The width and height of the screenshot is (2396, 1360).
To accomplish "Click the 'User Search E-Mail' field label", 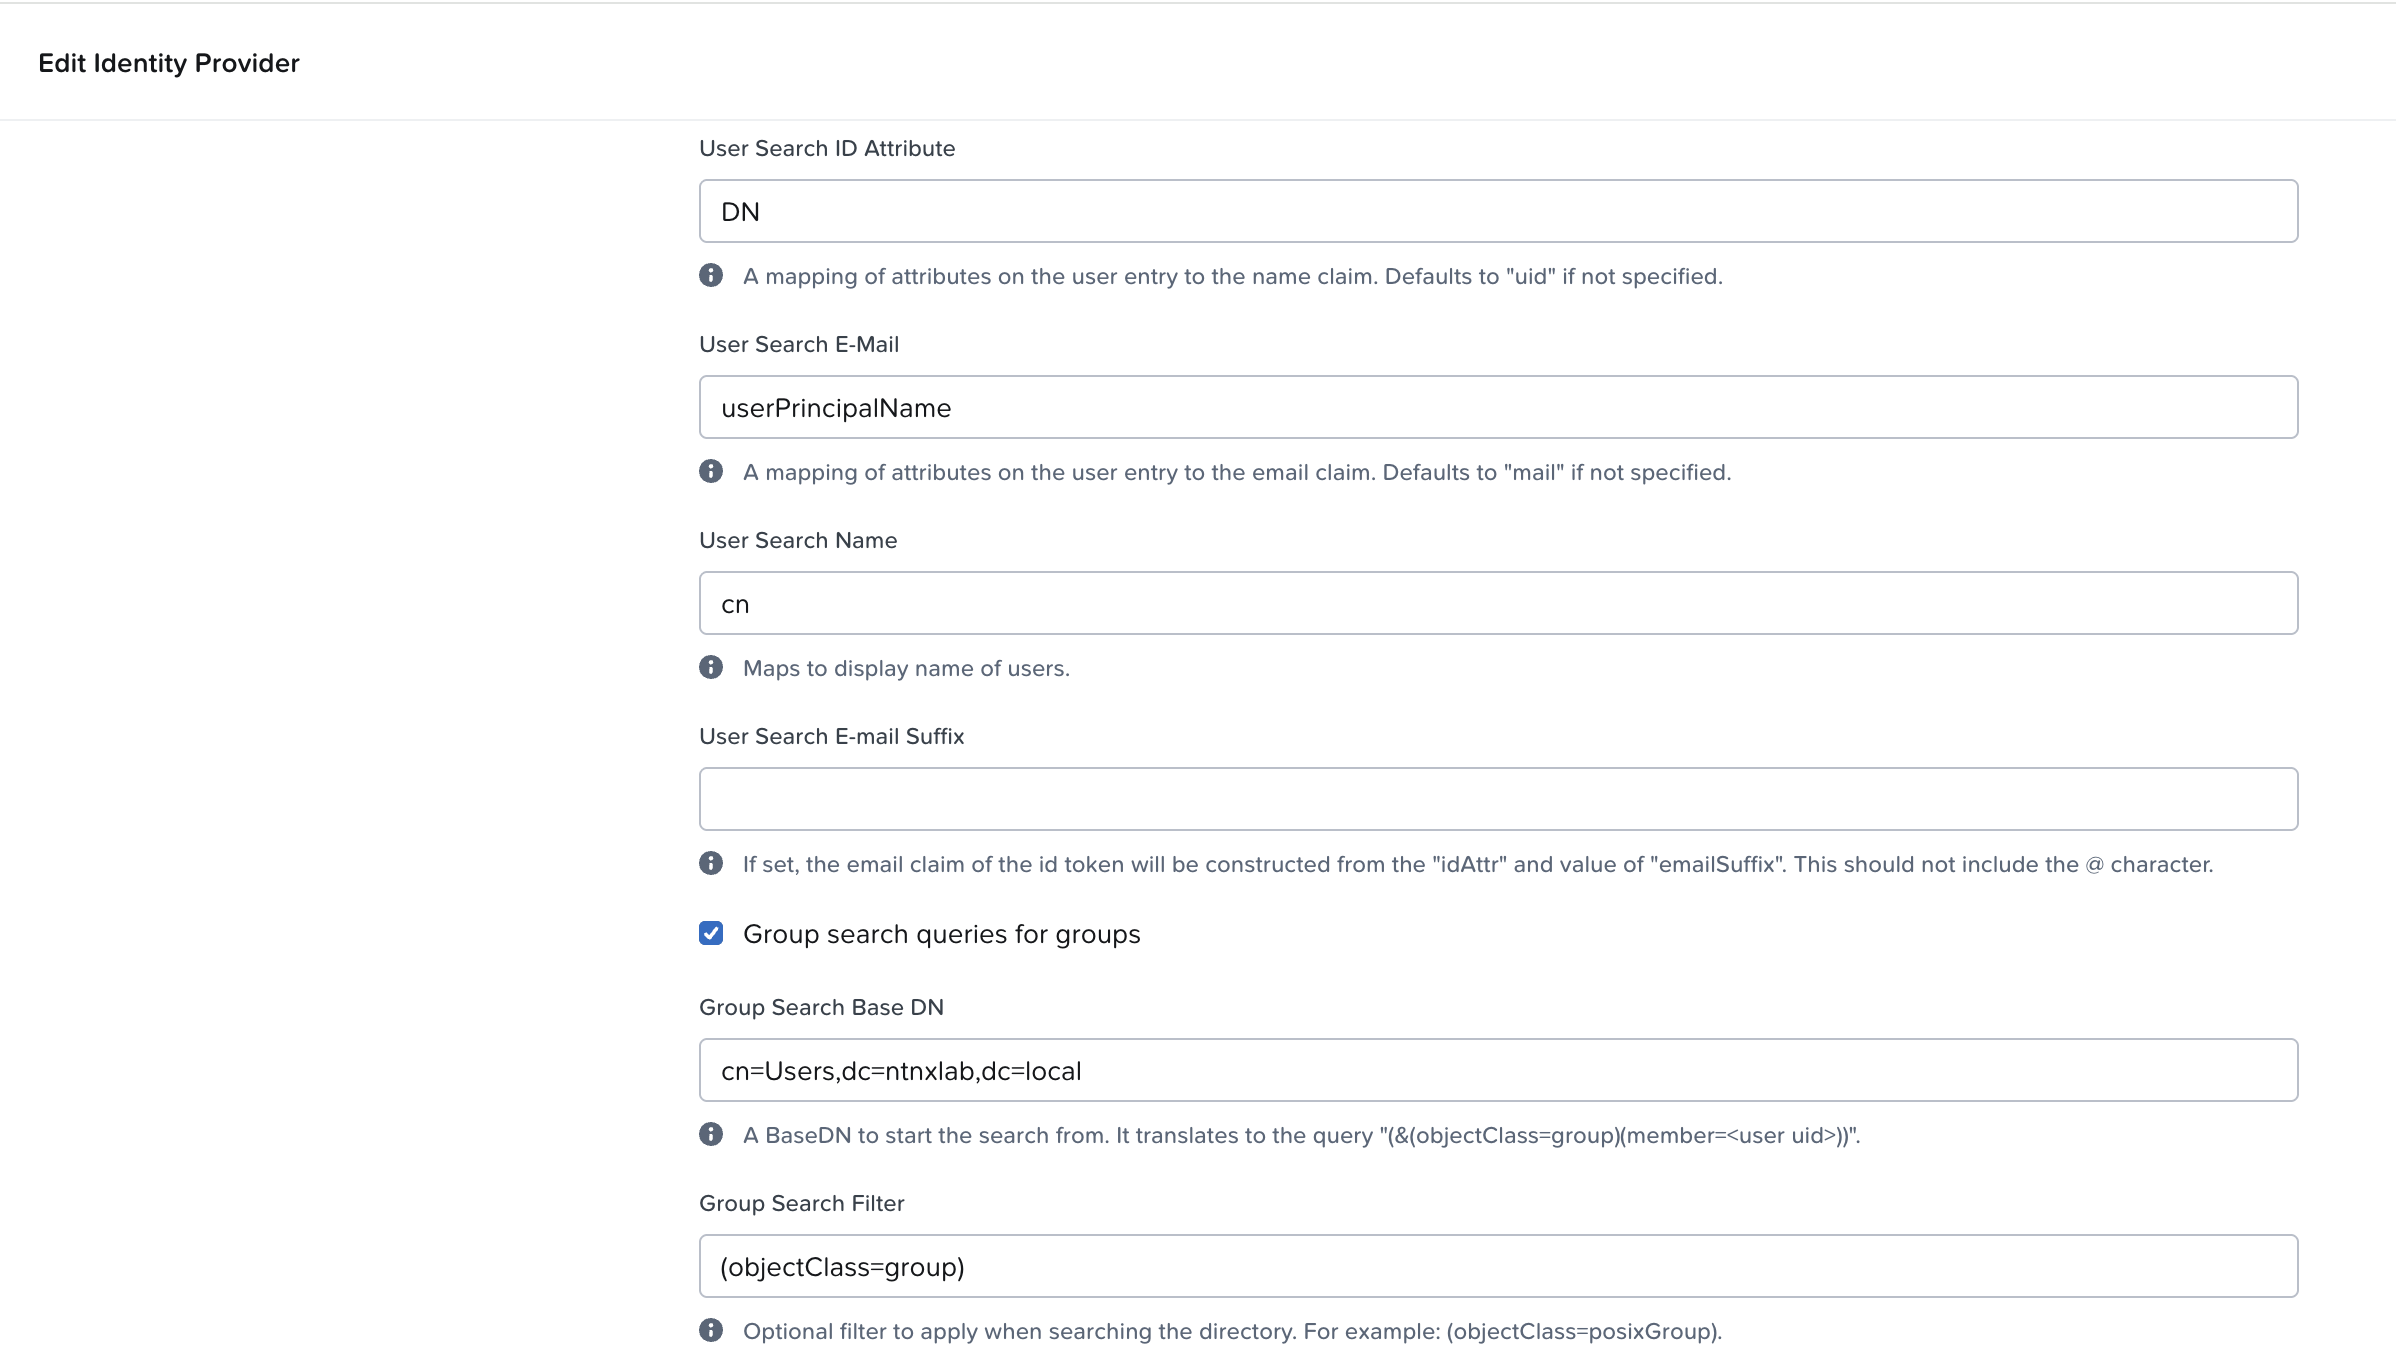I will tap(799, 344).
